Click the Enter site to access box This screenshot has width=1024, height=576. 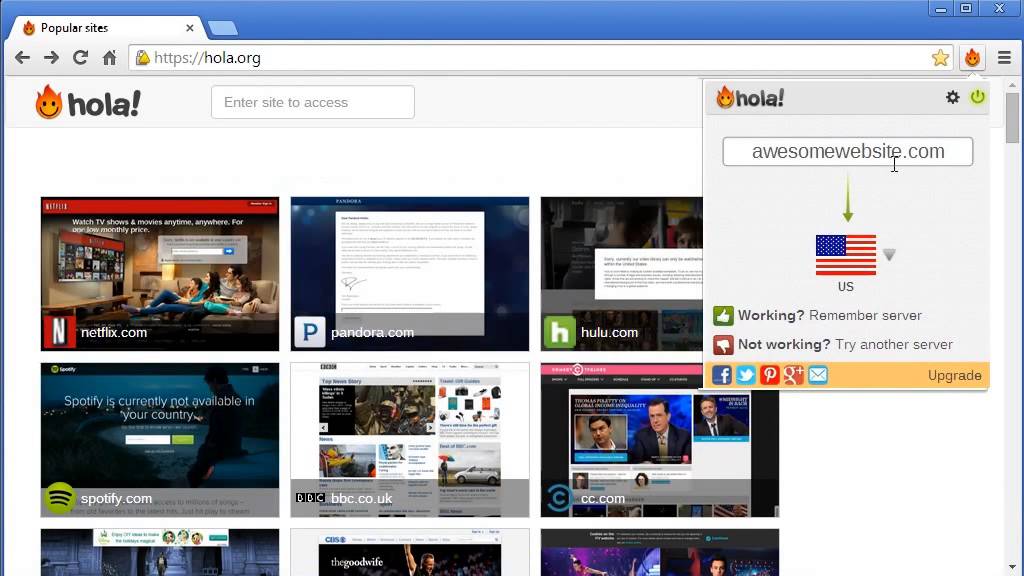(313, 103)
